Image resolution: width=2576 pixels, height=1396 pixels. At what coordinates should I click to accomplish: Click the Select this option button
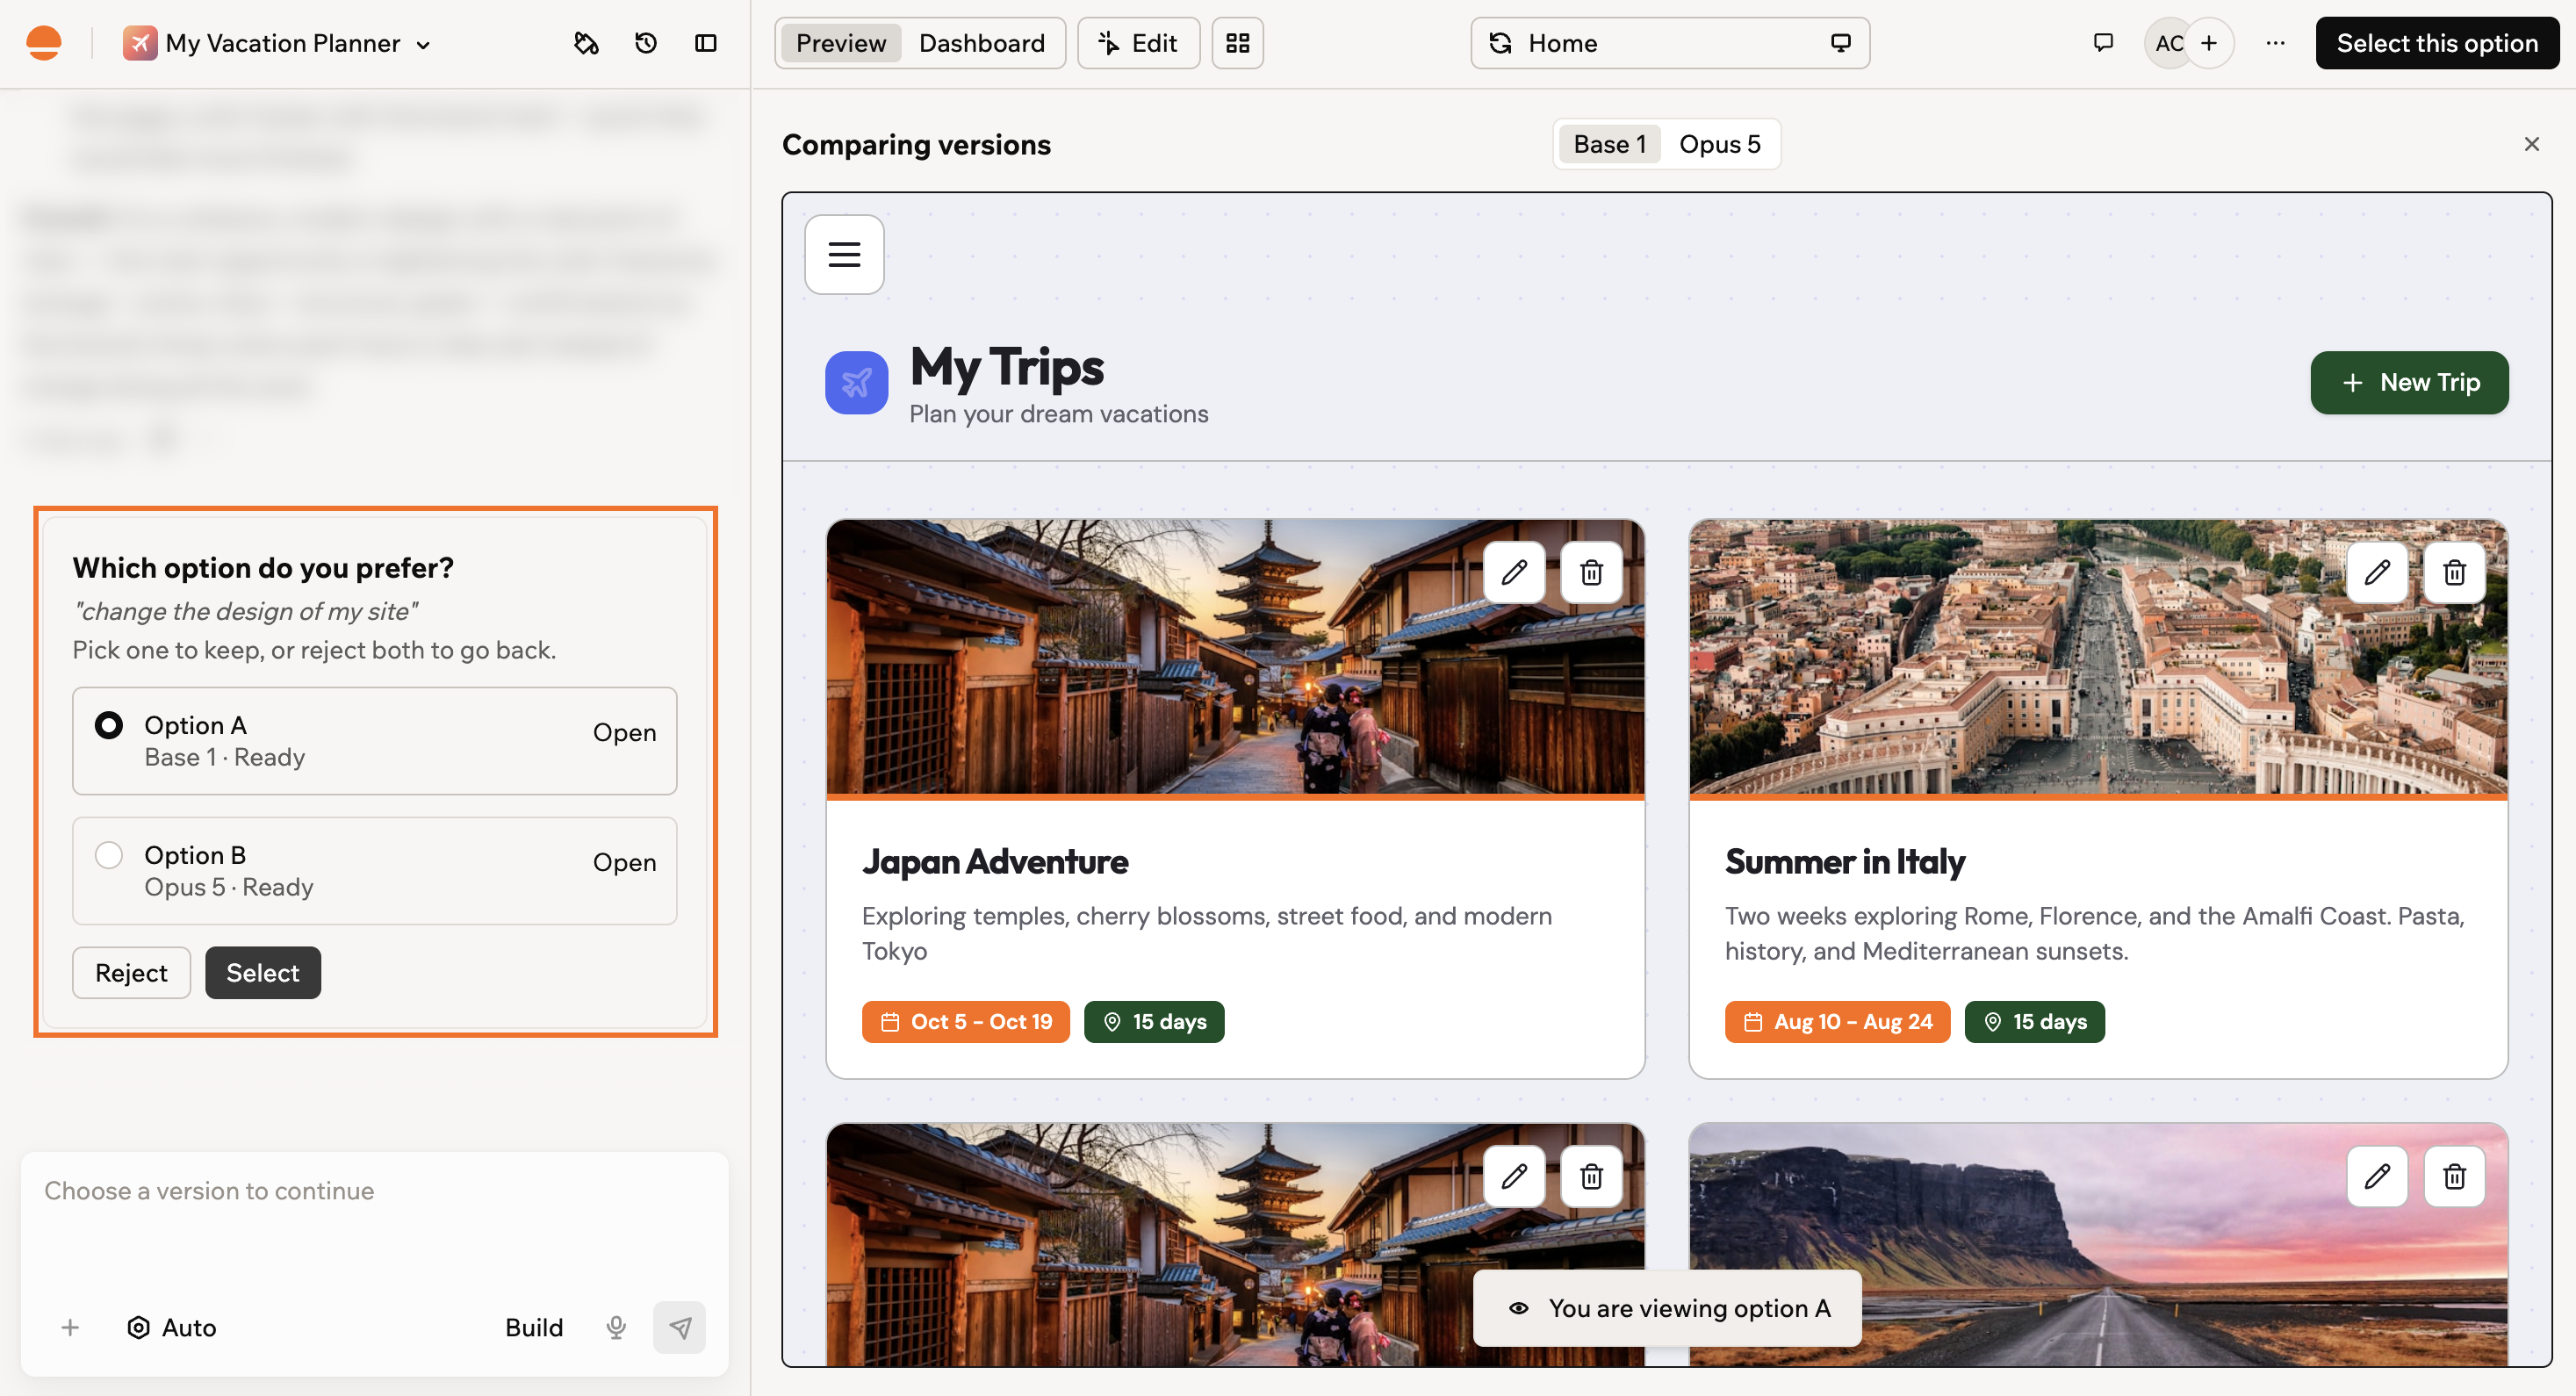2436,43
